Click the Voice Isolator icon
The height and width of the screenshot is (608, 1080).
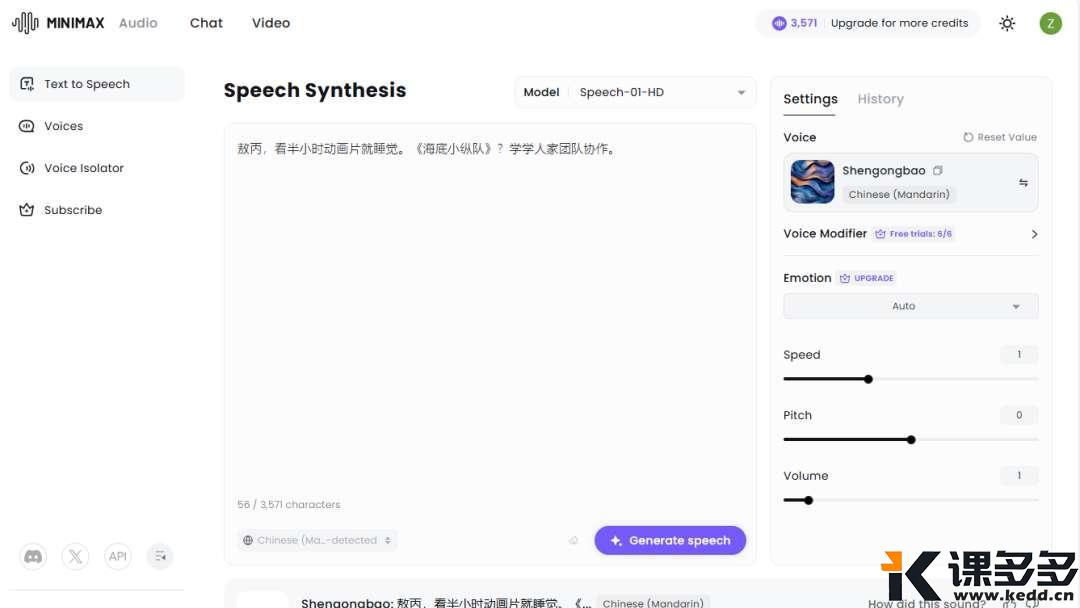click(x=27, y=168)
